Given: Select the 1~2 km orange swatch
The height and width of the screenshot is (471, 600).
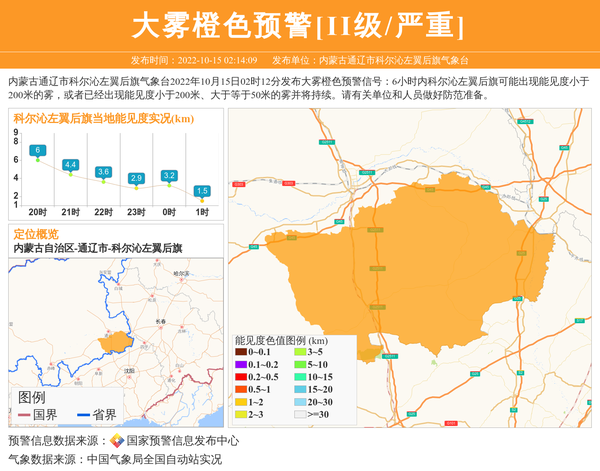Looking at the screenshot, I should (x=240, y=401).
